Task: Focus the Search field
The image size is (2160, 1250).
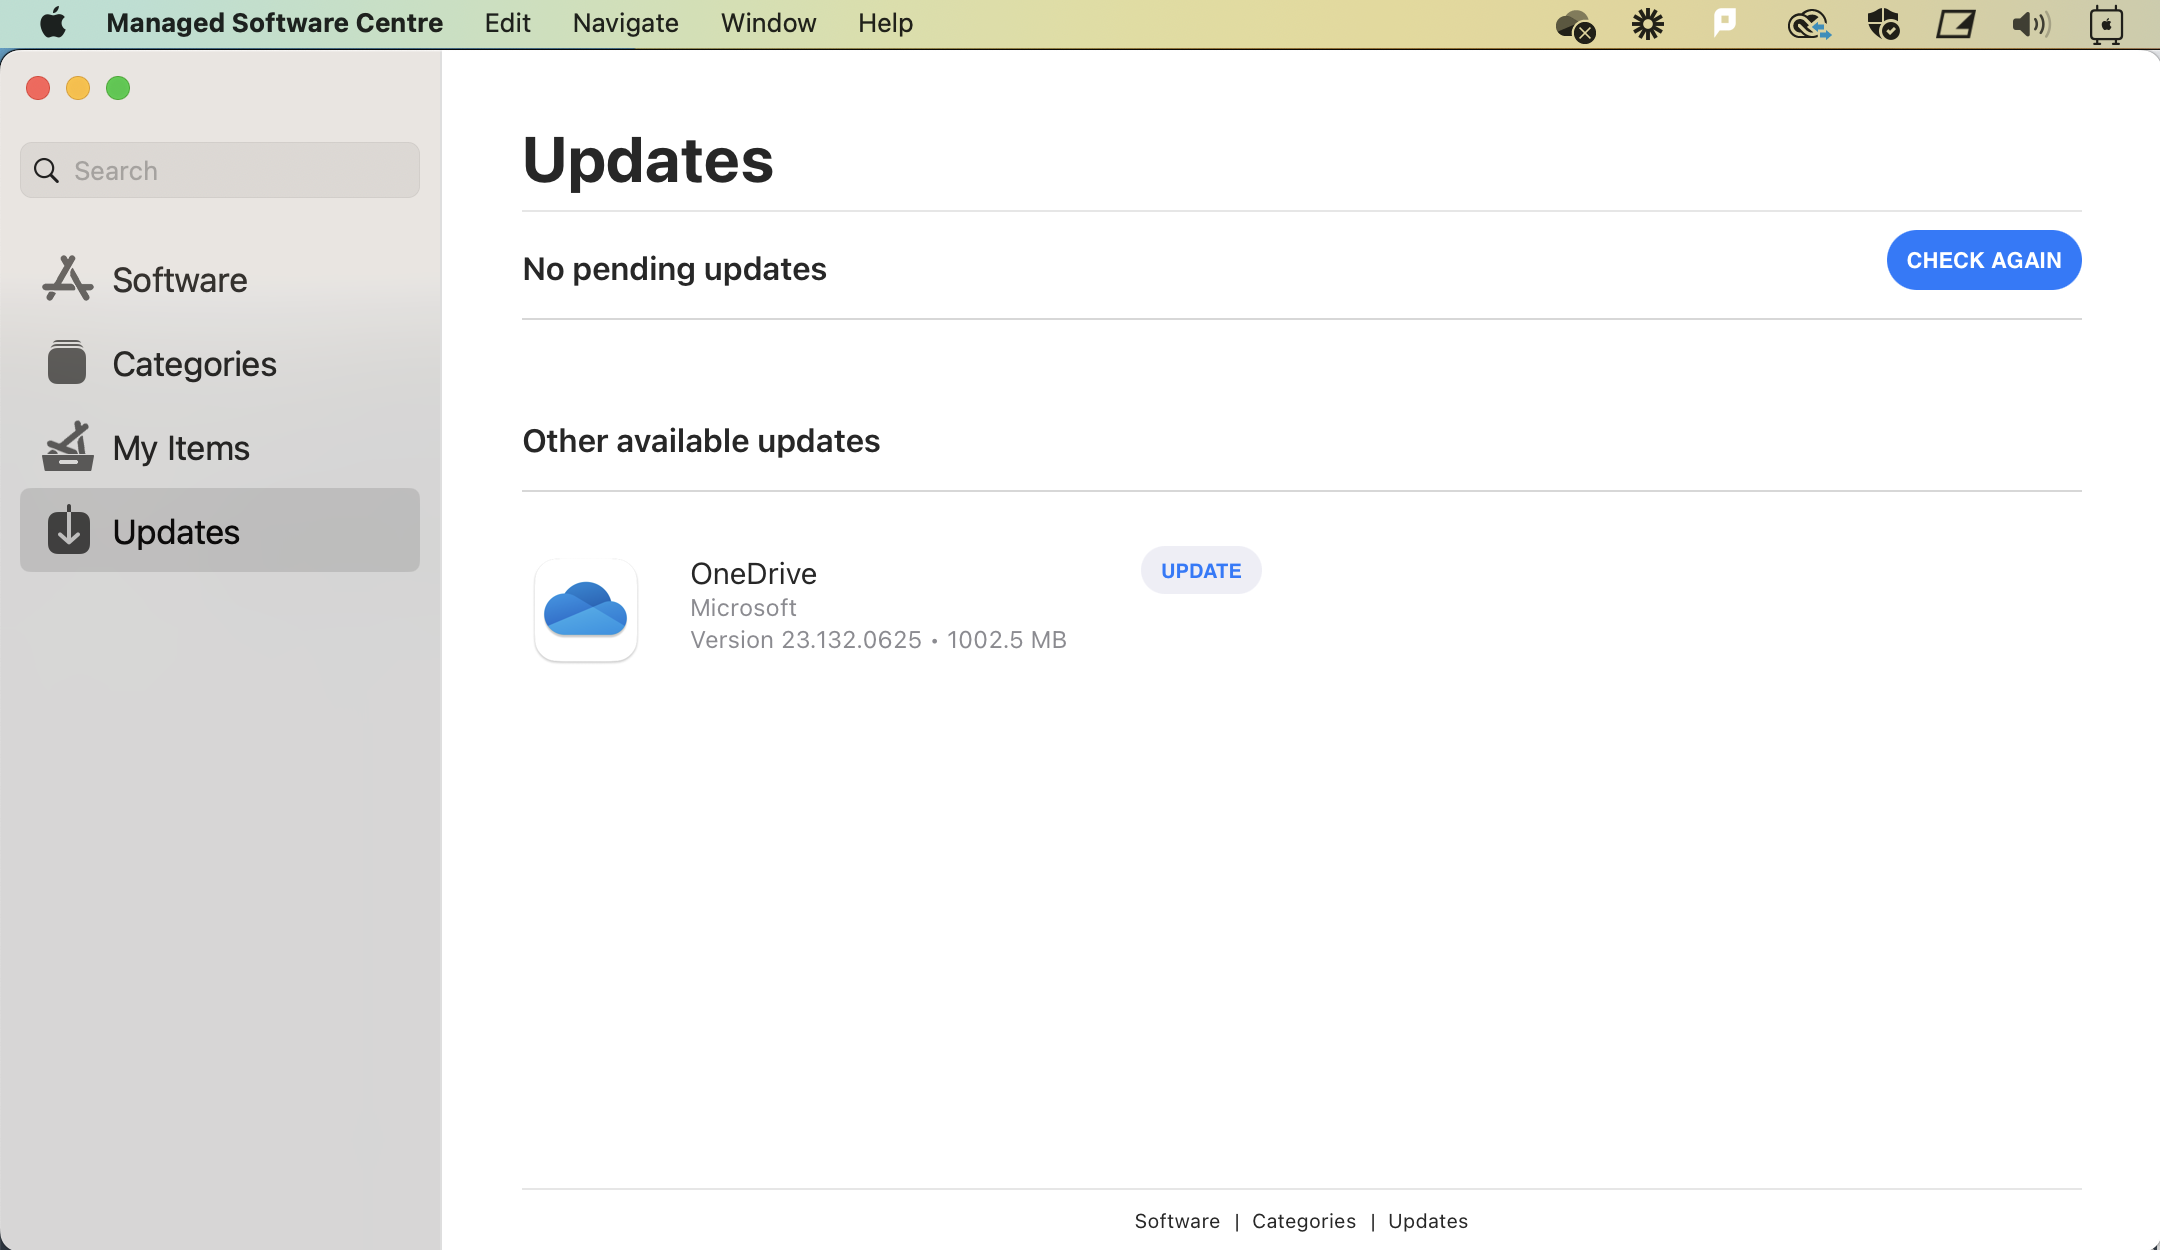Action: pos(220,170)
